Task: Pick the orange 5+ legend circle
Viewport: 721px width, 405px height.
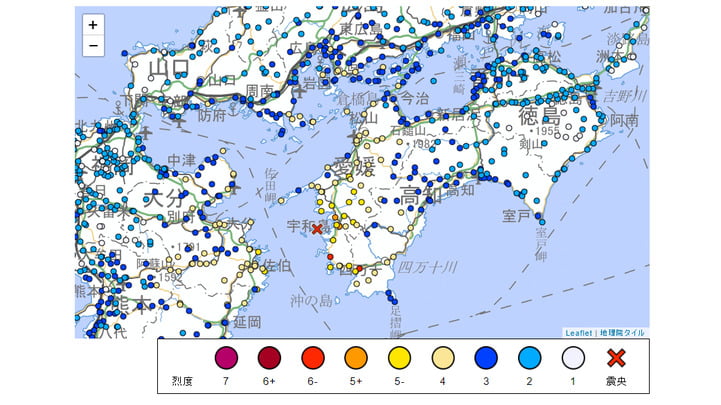Action: coord(356,357)
